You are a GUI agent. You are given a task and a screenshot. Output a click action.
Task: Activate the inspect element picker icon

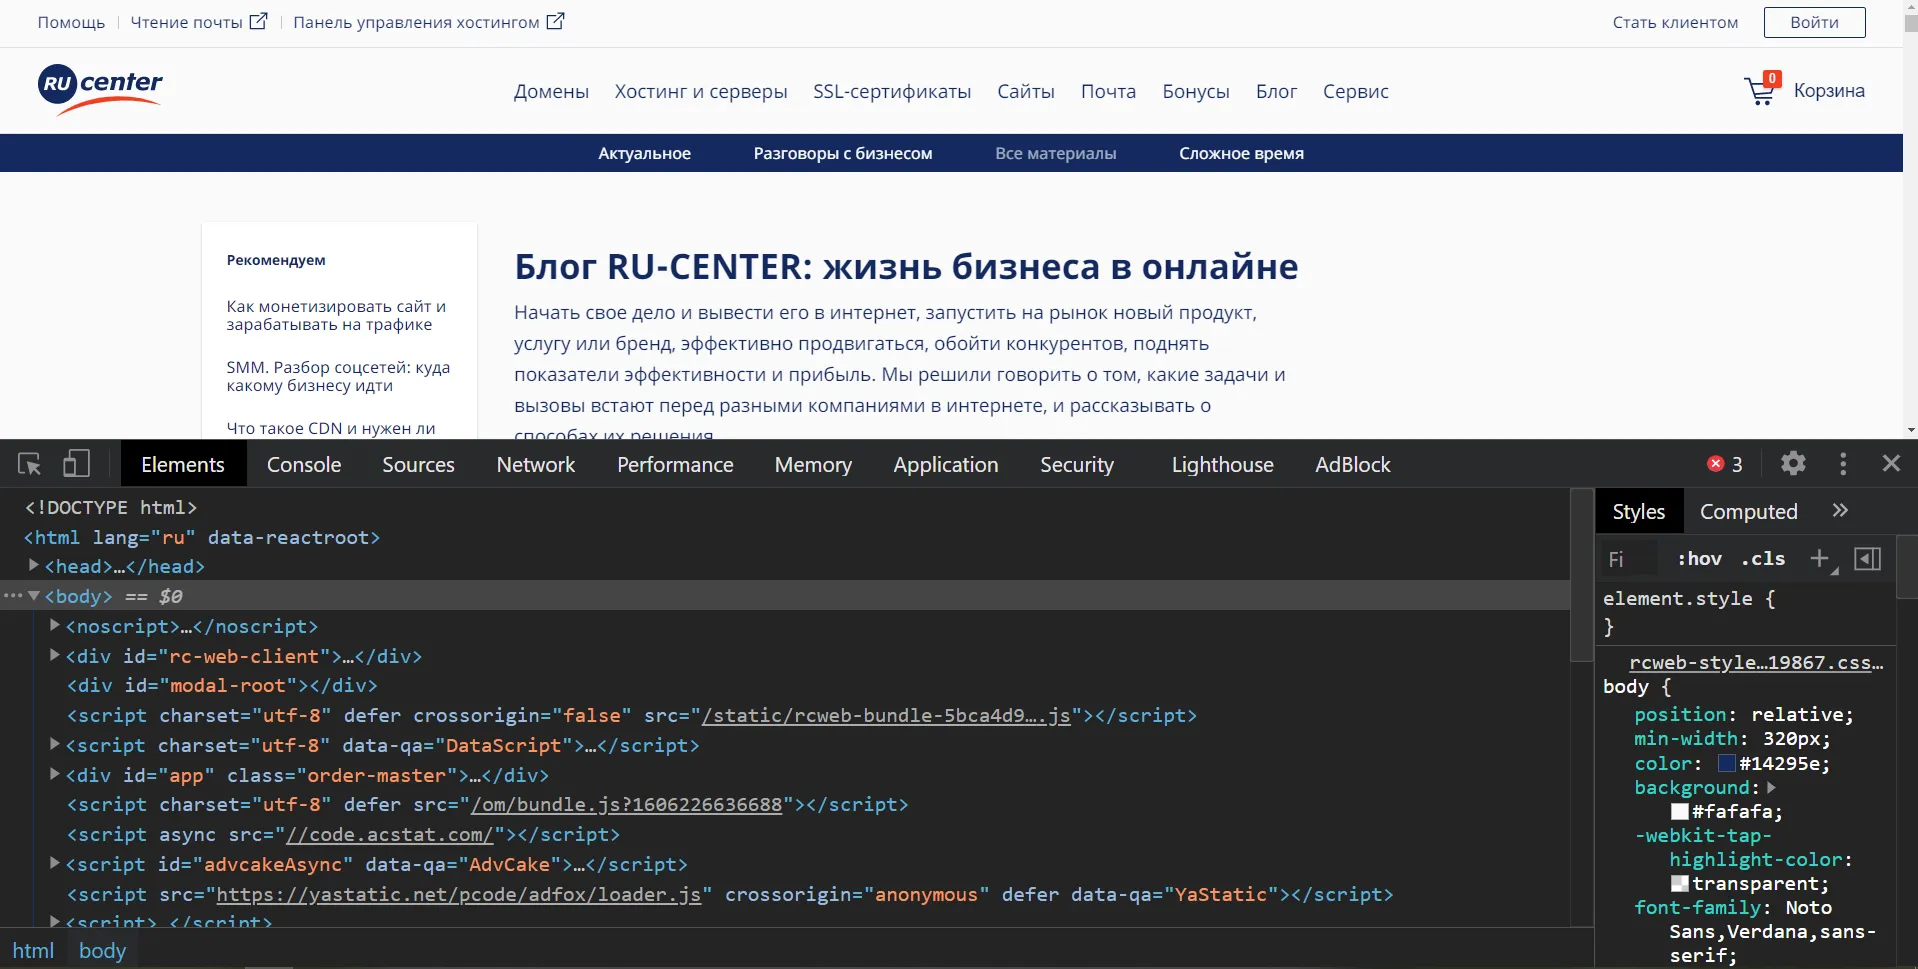coord(29,464)
